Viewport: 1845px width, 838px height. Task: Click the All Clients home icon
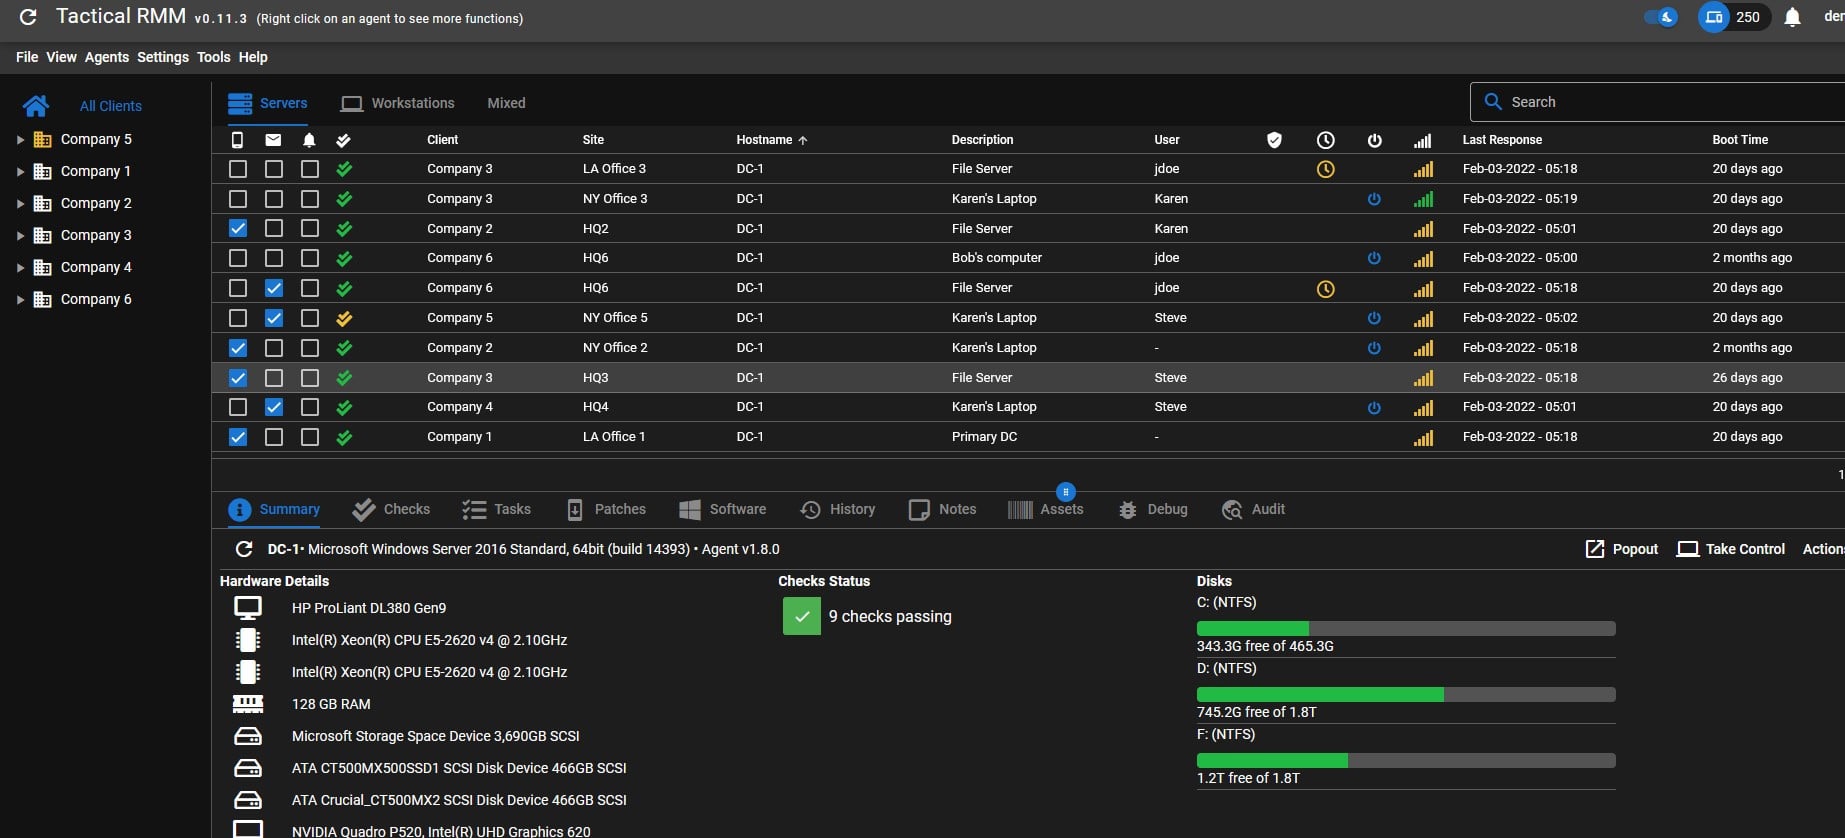pyautogui.click(x=36, y=106)
